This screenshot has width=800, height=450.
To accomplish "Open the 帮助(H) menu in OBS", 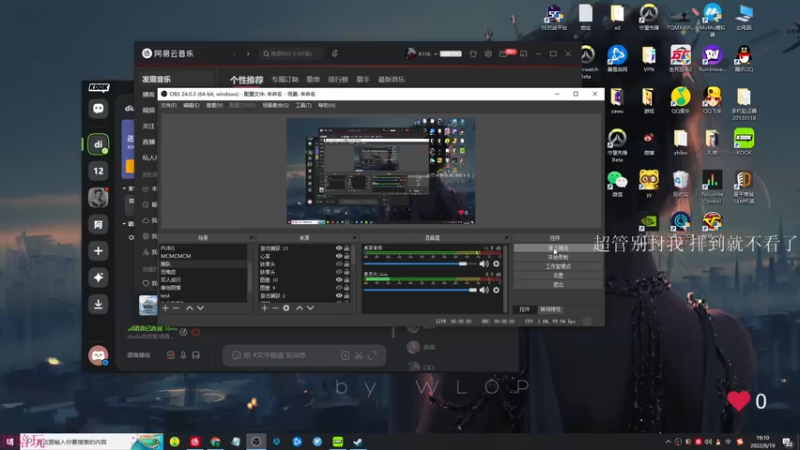I will click(x=327, y=105).
